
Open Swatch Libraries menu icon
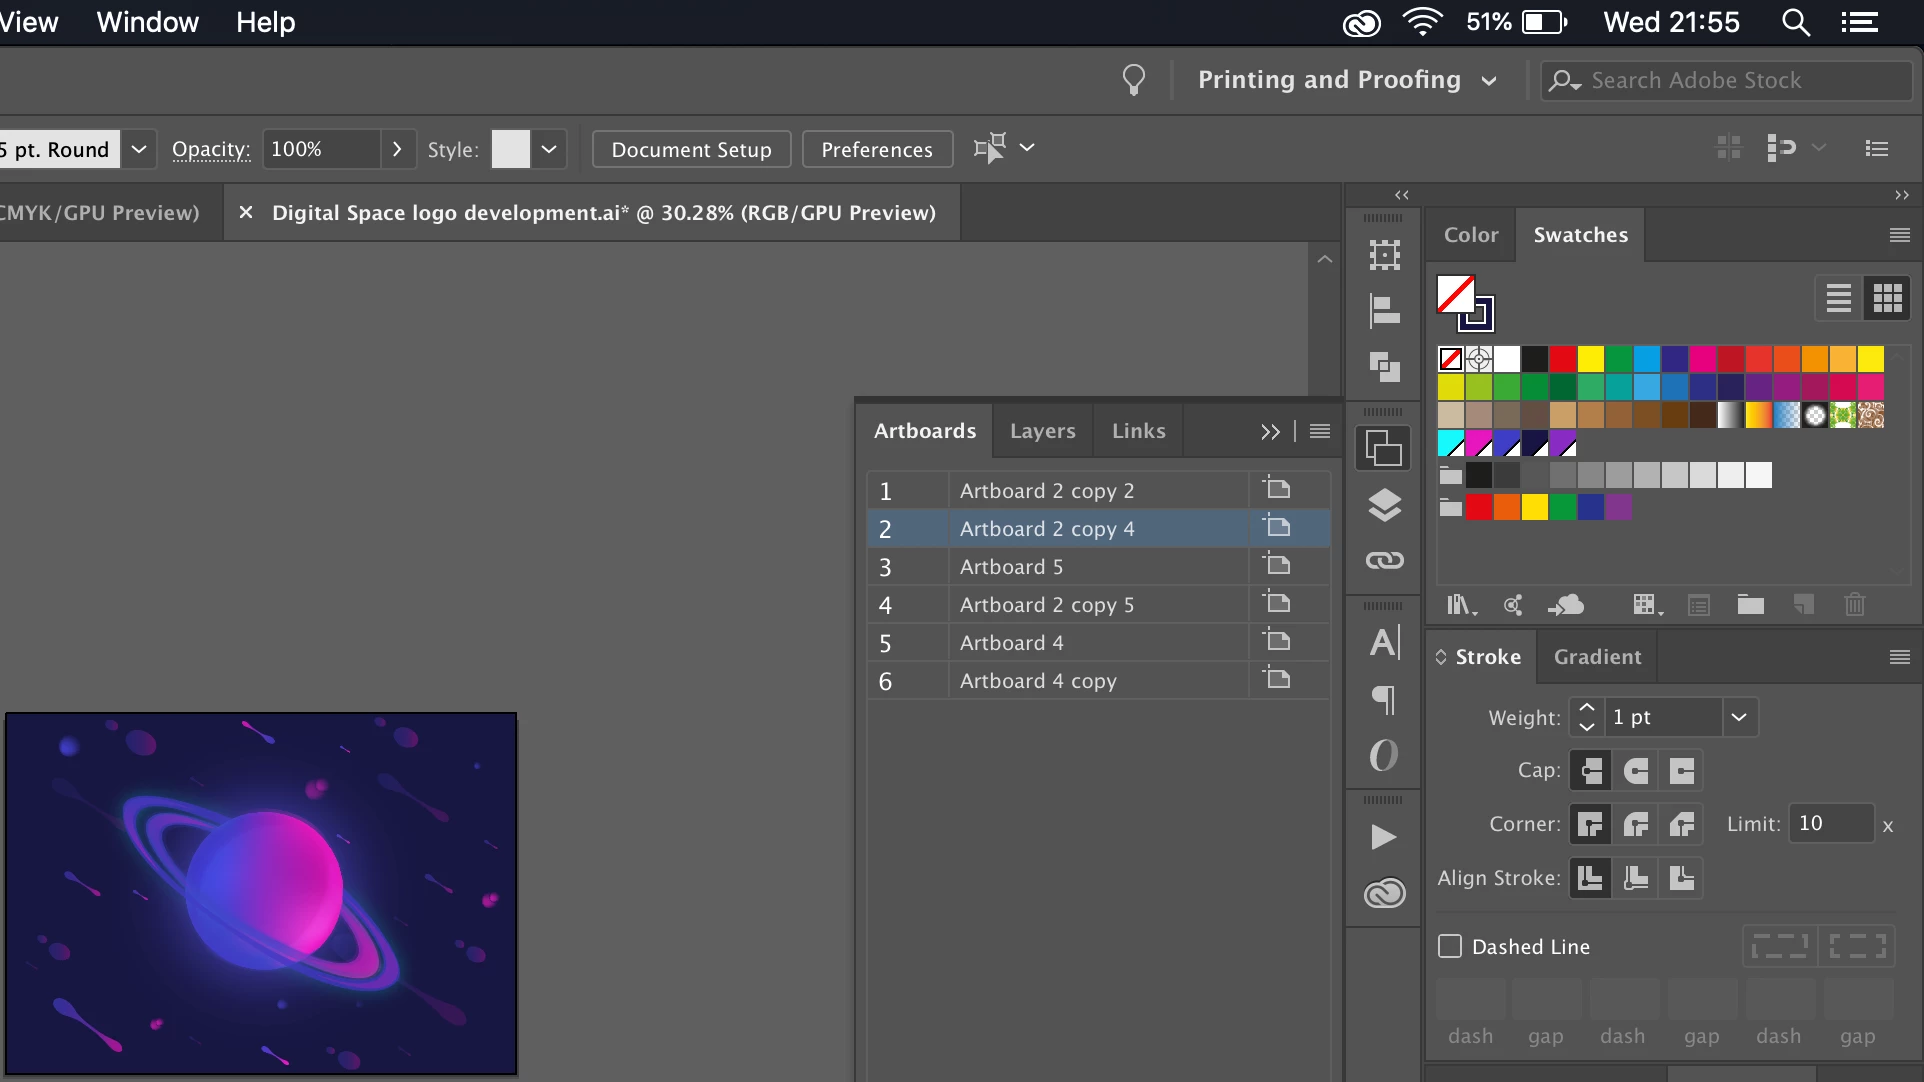[x=1460, y=605]
